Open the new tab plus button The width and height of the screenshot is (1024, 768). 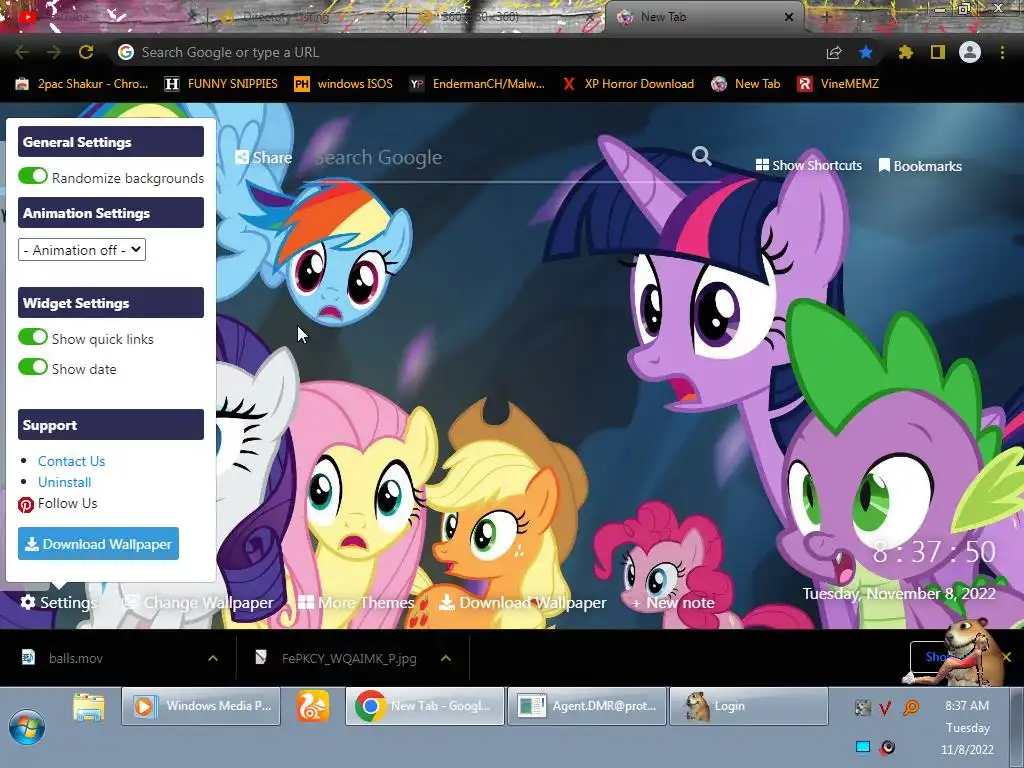coord(827,17)
